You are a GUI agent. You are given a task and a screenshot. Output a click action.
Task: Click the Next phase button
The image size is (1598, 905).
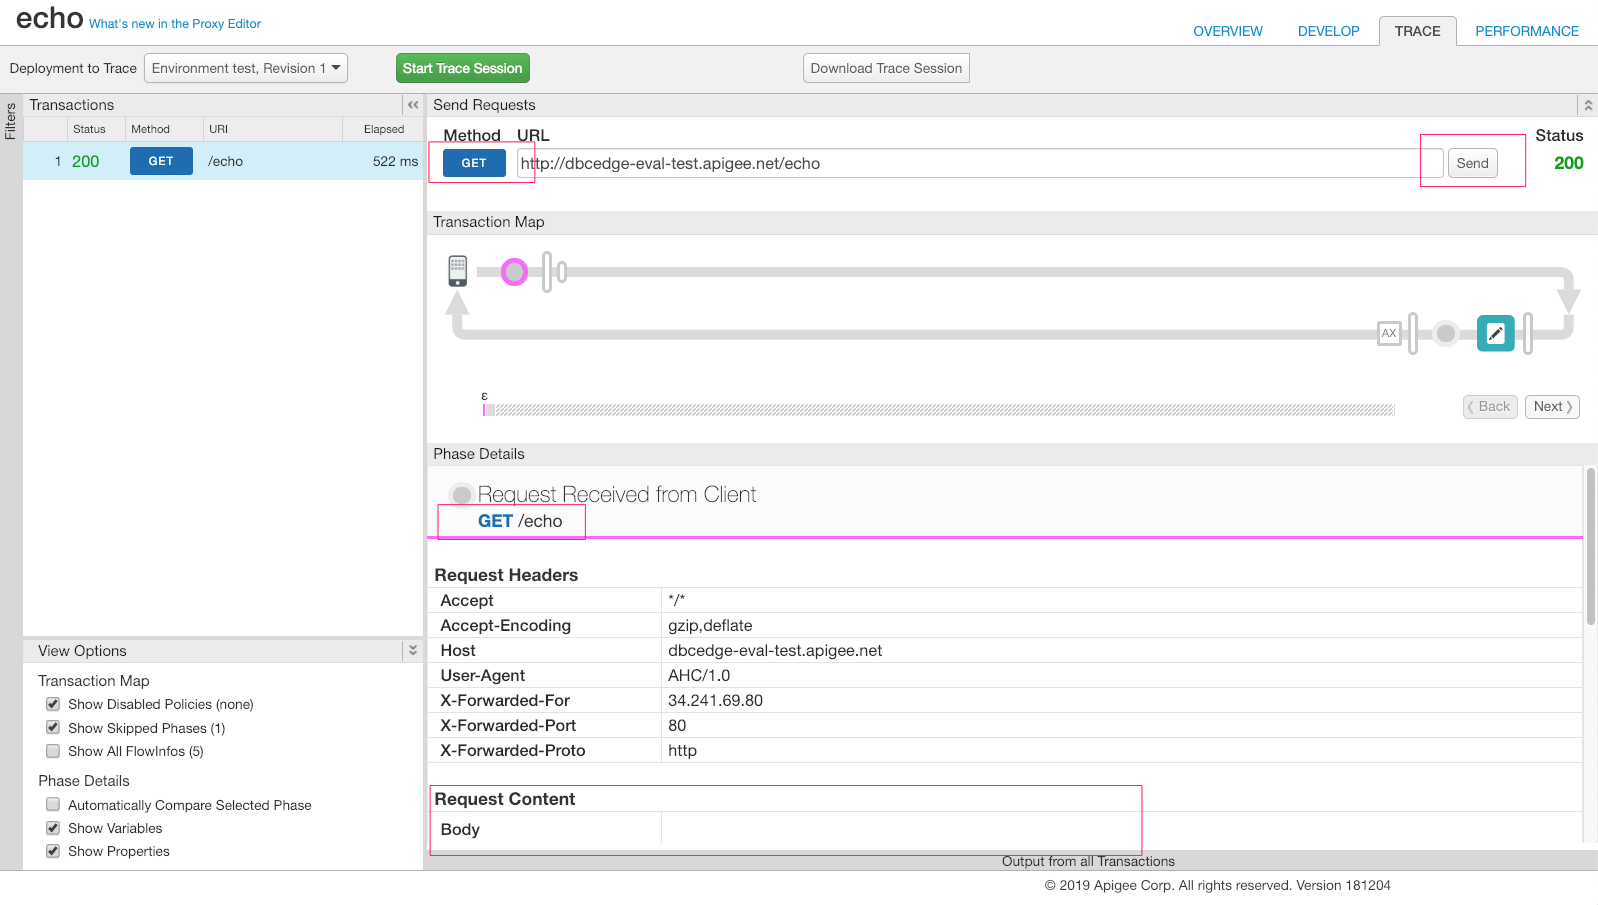coord(1552,406)
